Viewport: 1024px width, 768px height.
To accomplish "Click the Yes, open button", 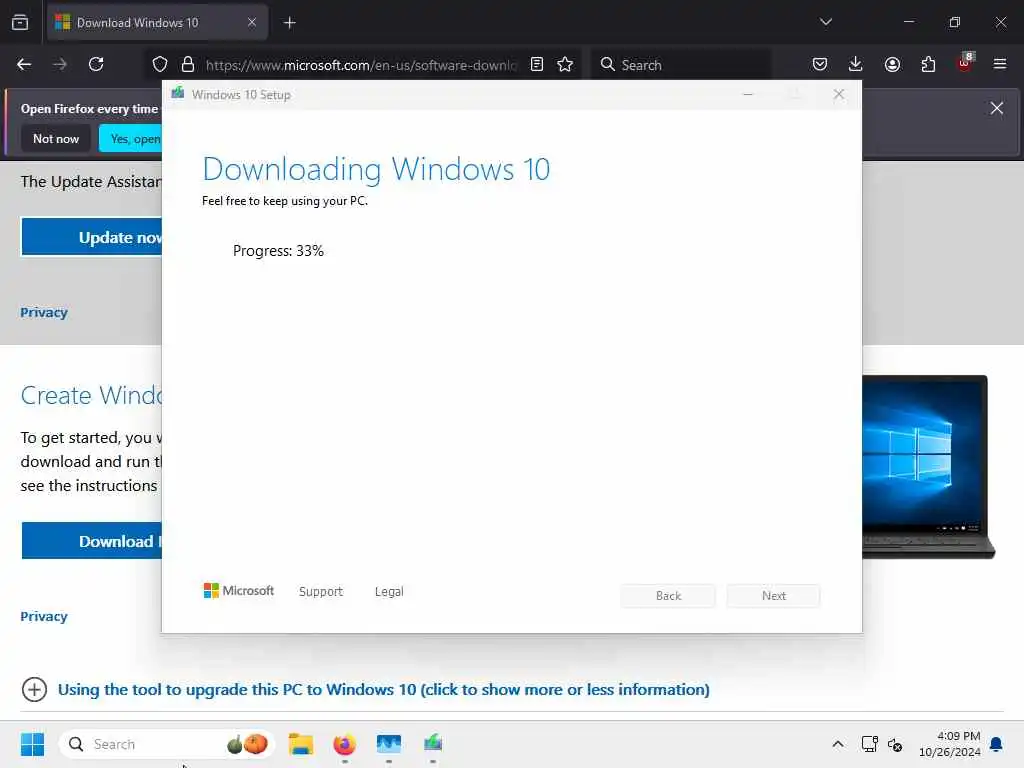I will coord(131,138).
